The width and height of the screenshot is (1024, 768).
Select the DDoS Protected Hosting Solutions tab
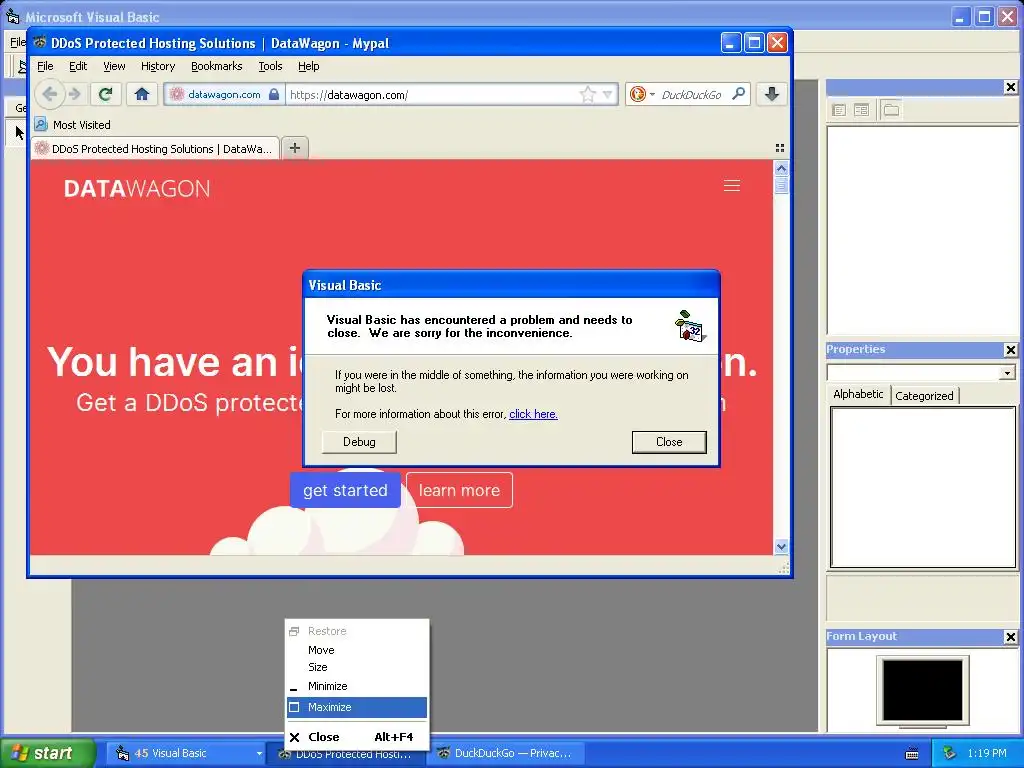coord(155,148)
